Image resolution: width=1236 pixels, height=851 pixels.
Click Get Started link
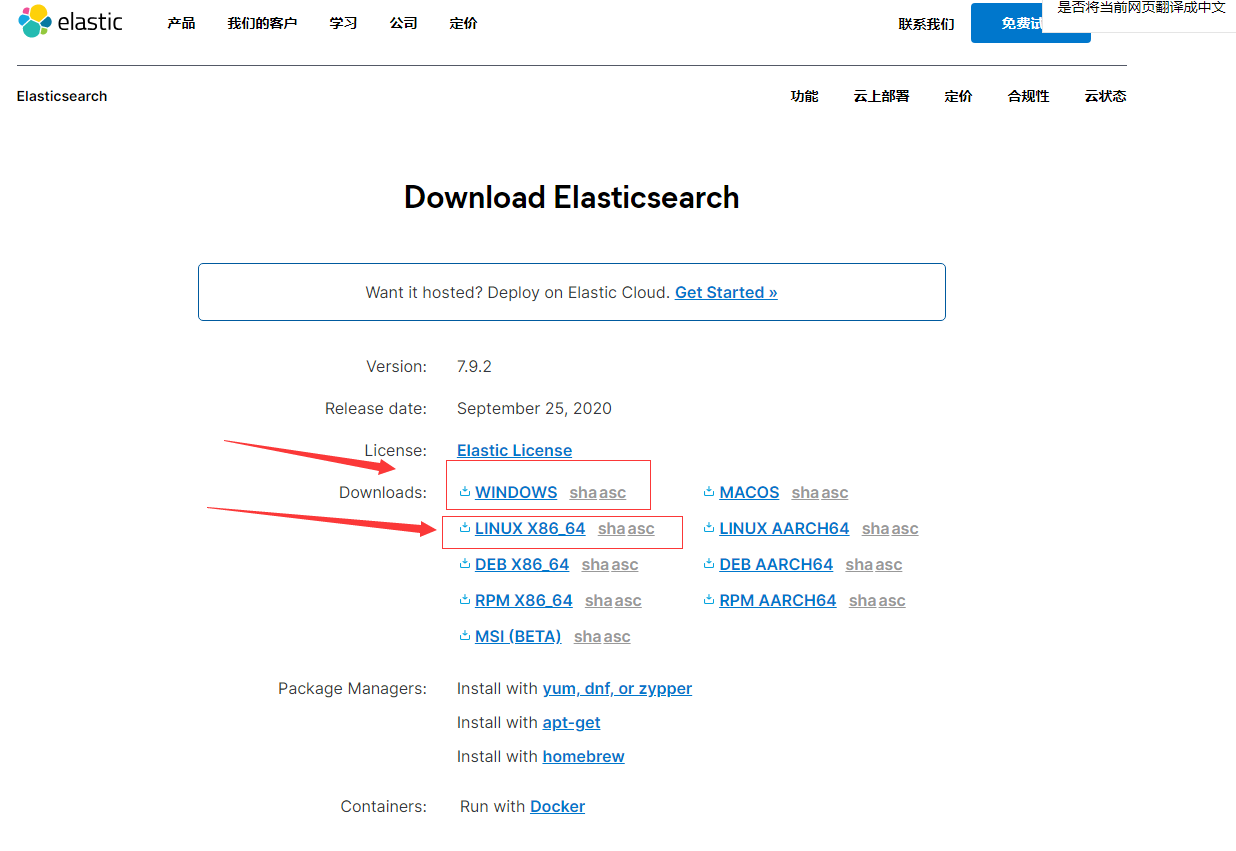click(x=726, y=292)
